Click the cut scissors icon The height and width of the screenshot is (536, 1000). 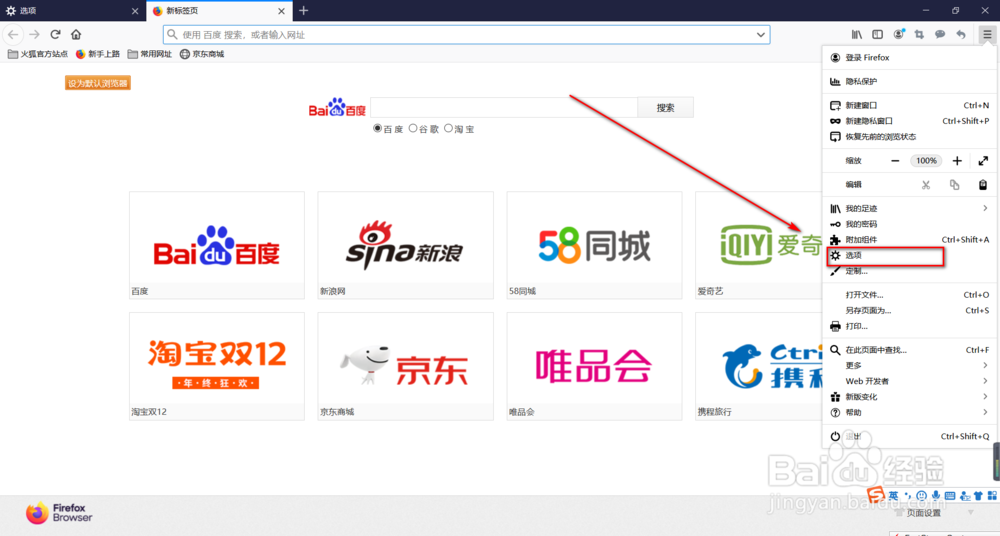(x=925, y=185)
